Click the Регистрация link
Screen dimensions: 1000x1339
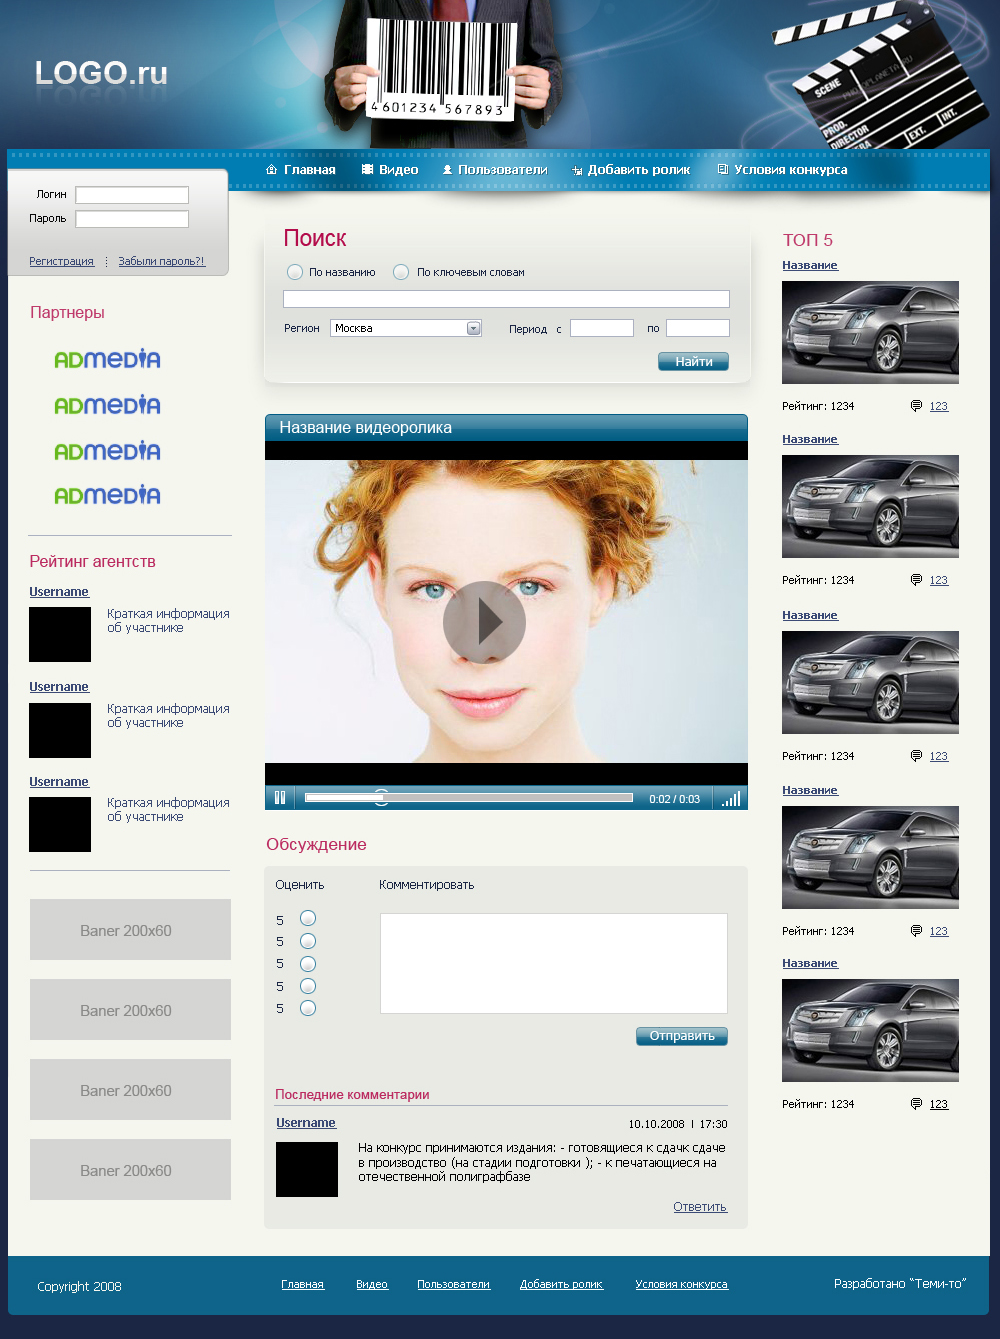tap(61, 261)
